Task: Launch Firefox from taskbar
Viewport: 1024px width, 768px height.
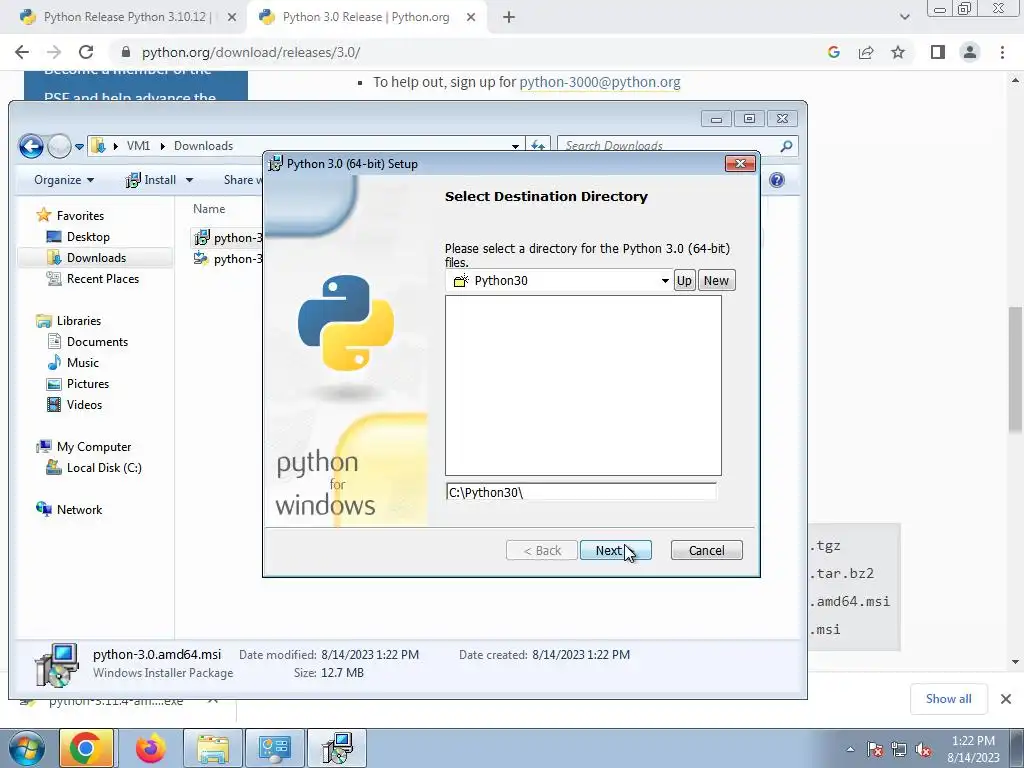Action: coord(150,748)
